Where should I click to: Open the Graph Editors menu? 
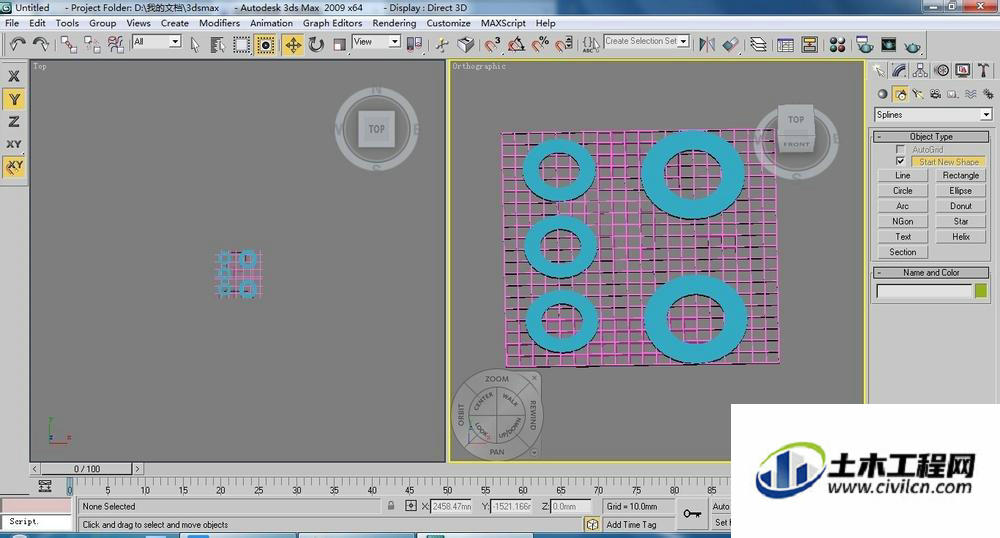point(332,23)
